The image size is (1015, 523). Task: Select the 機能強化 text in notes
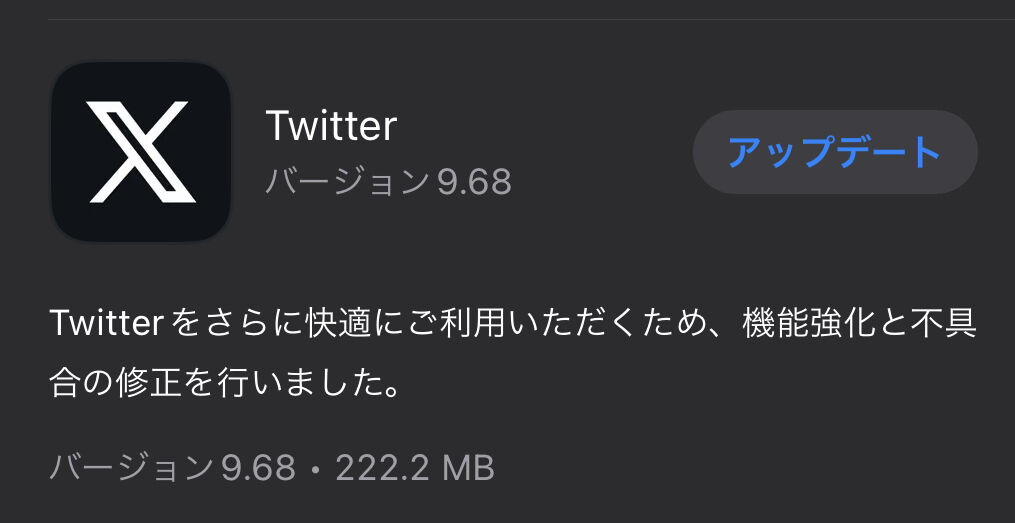pyautogui.click(x=801, y=324)
